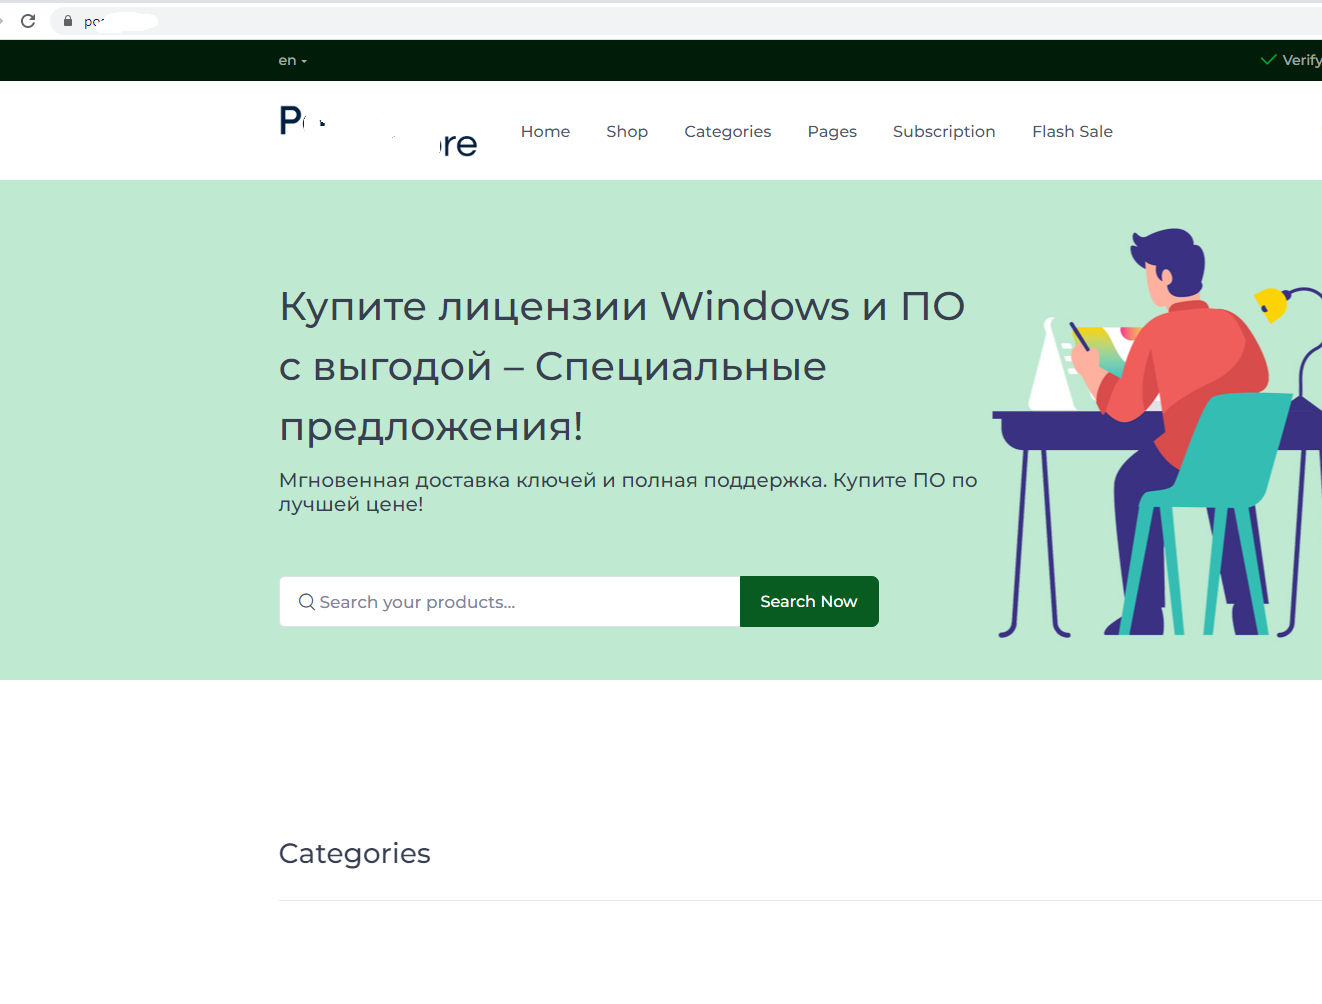Reload the page with the browser refresh icon
This screenshot has width=1322, height=1004.
click(28, 20)
